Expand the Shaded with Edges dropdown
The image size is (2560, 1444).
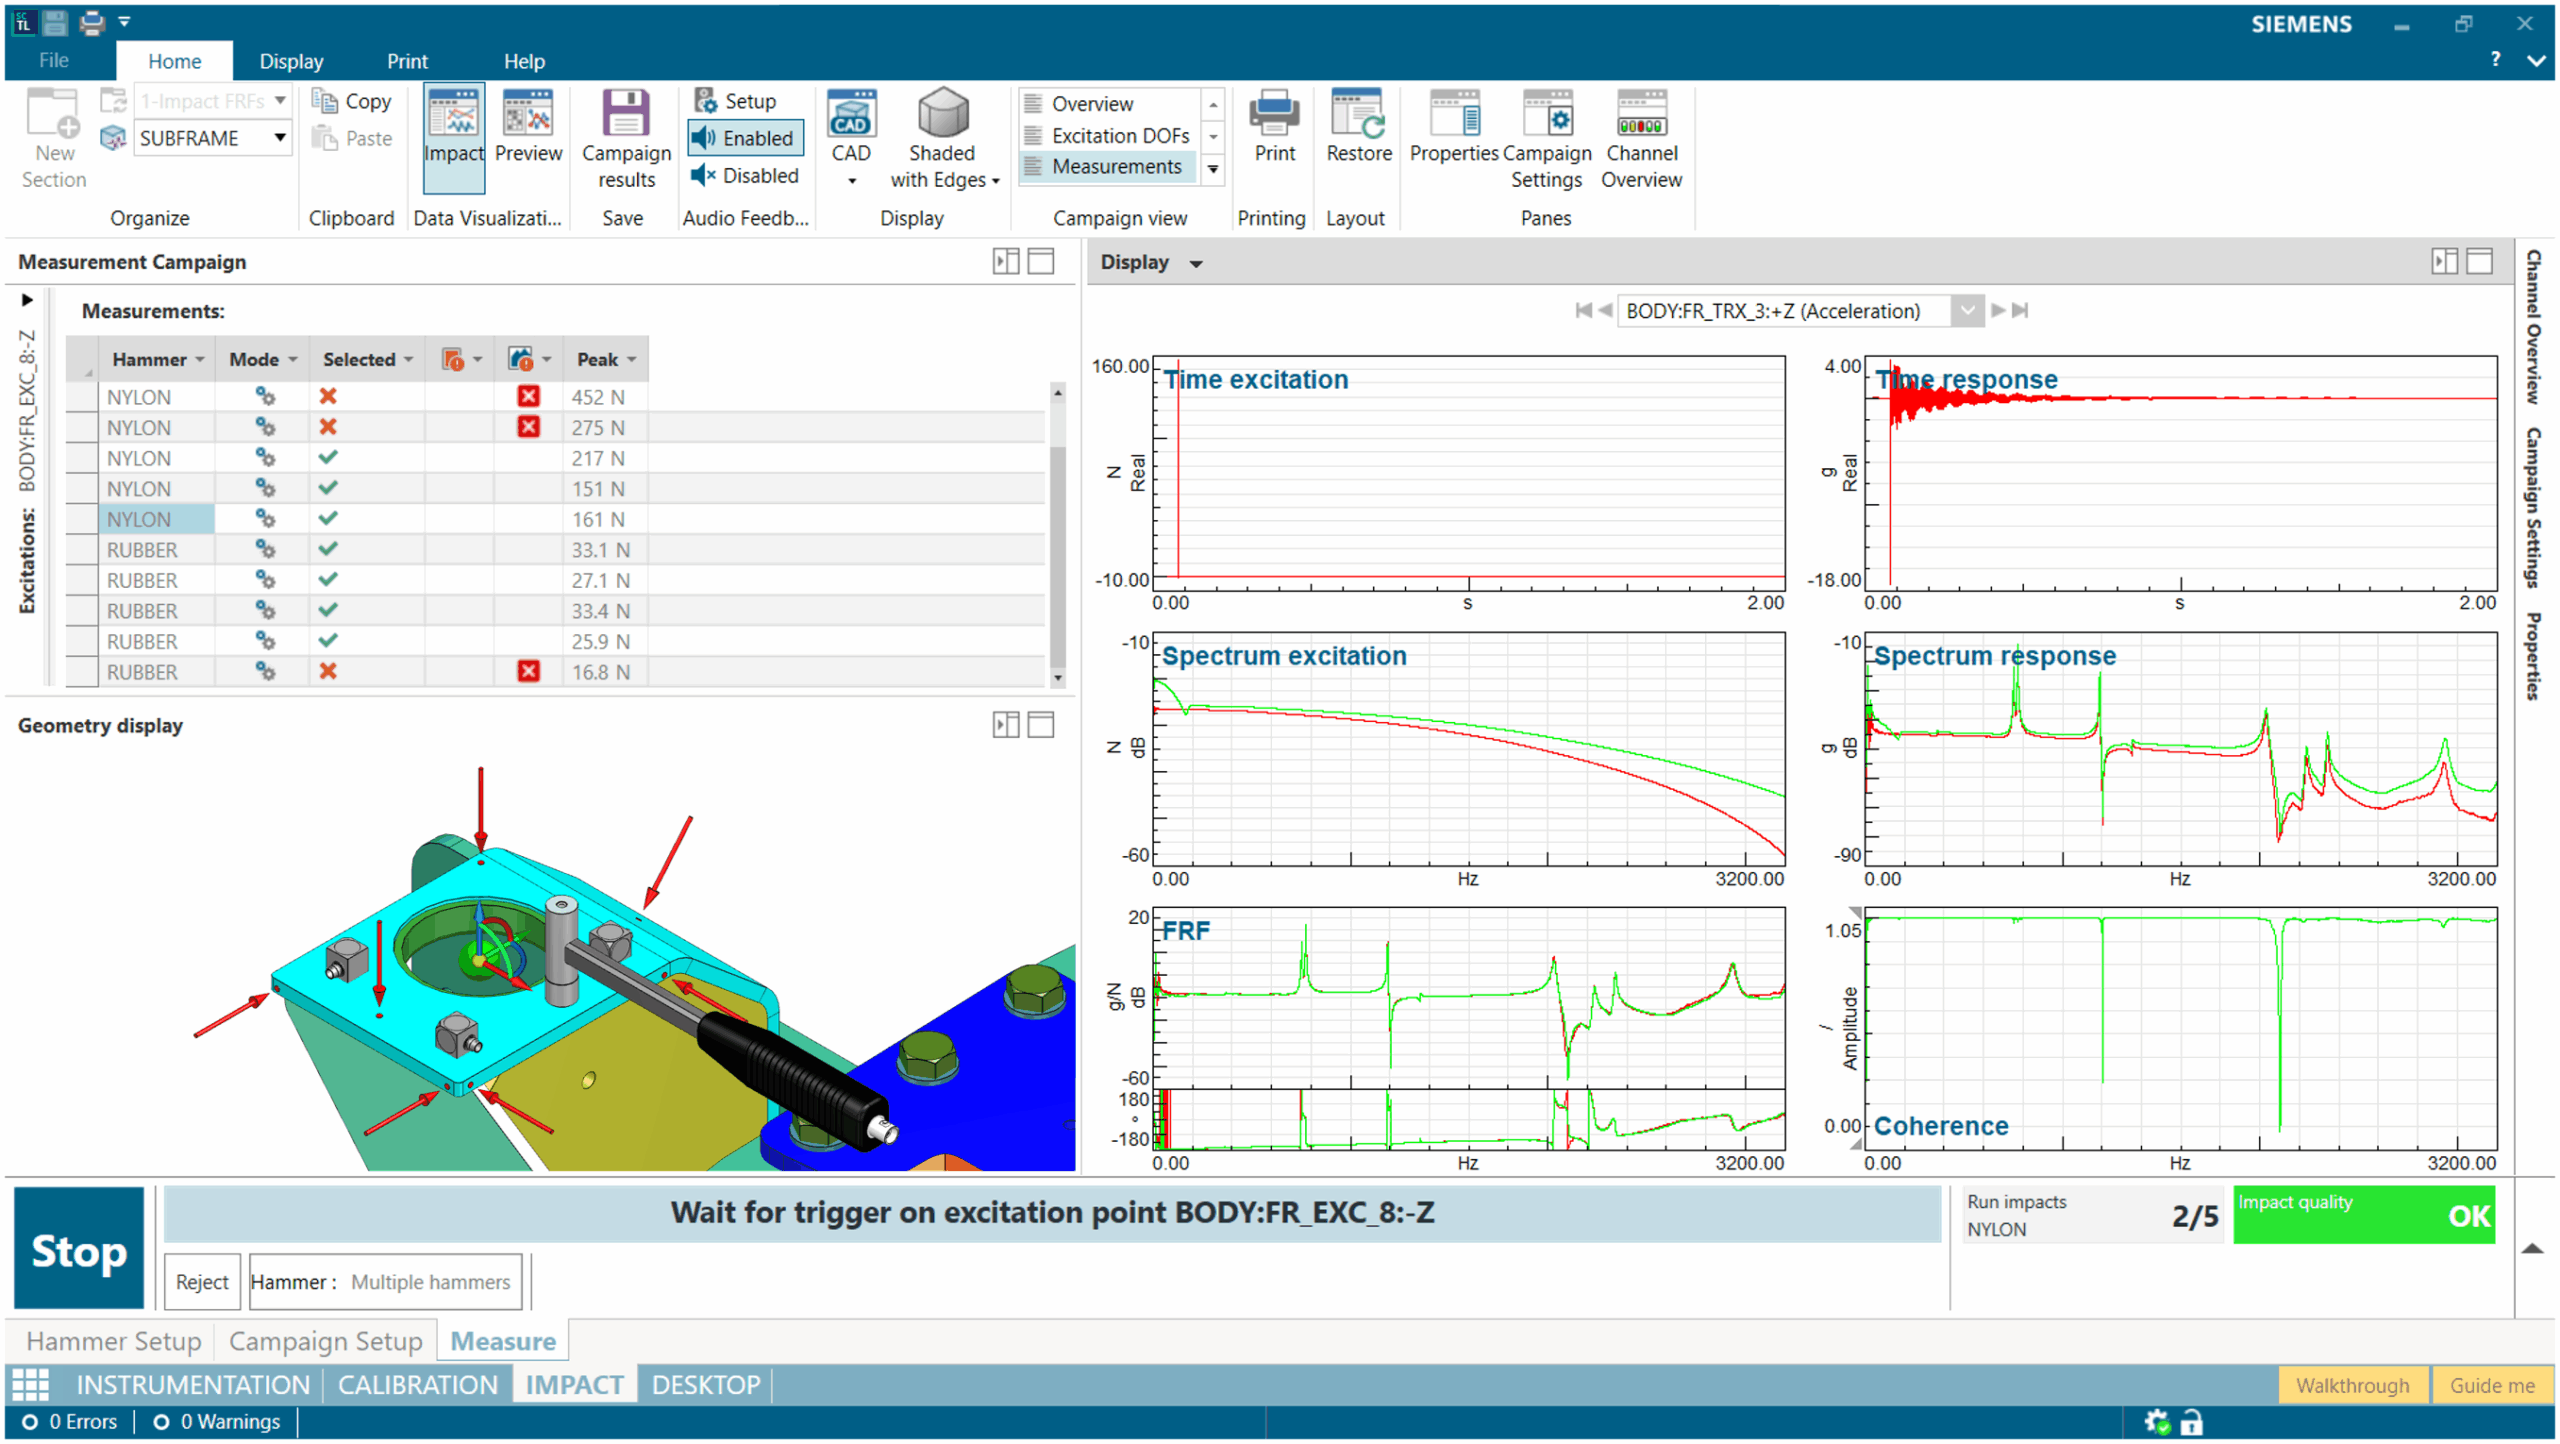[x=994, y=181]
